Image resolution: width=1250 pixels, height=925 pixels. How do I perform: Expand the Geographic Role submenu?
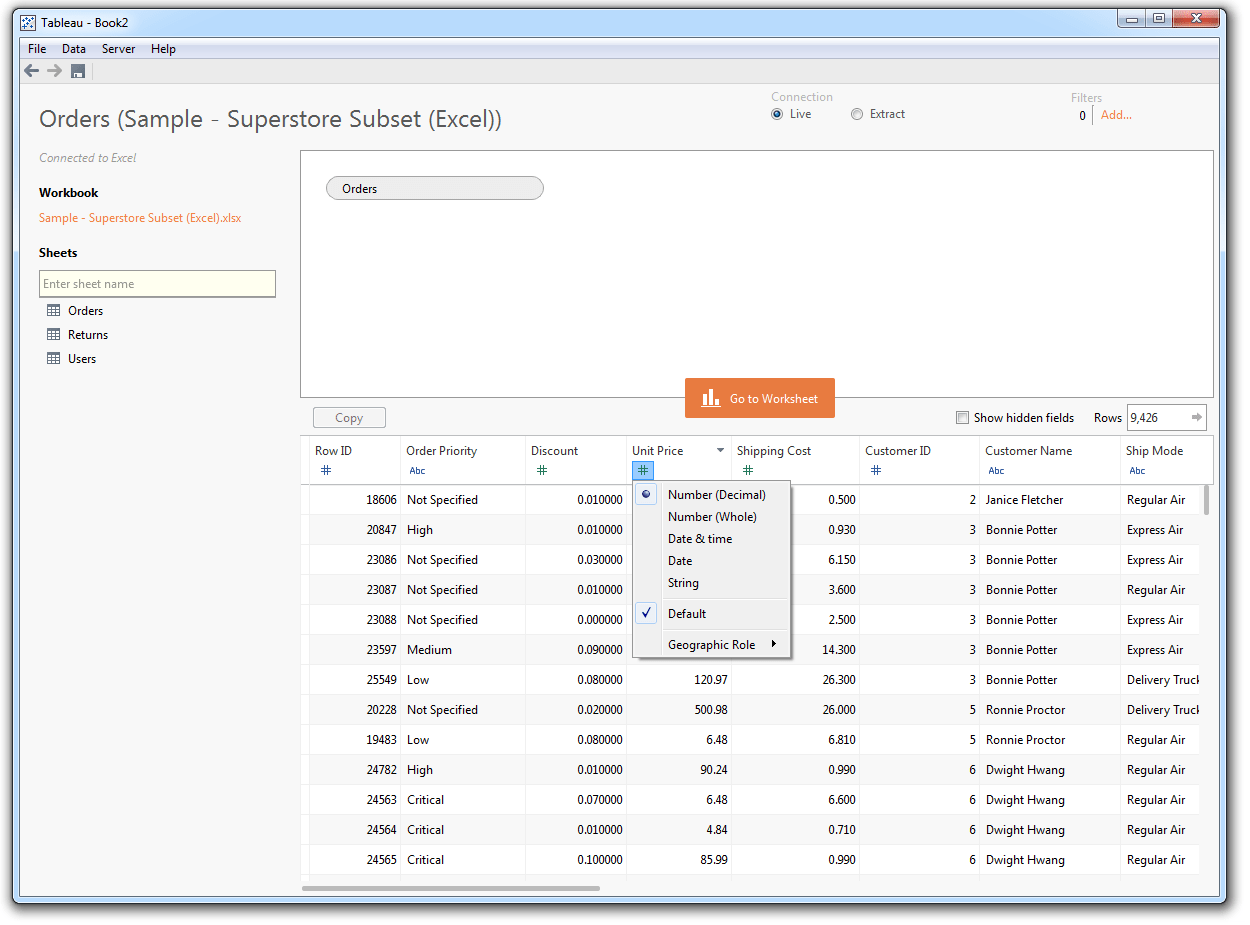pyautogui.click(x=711, y=644)
